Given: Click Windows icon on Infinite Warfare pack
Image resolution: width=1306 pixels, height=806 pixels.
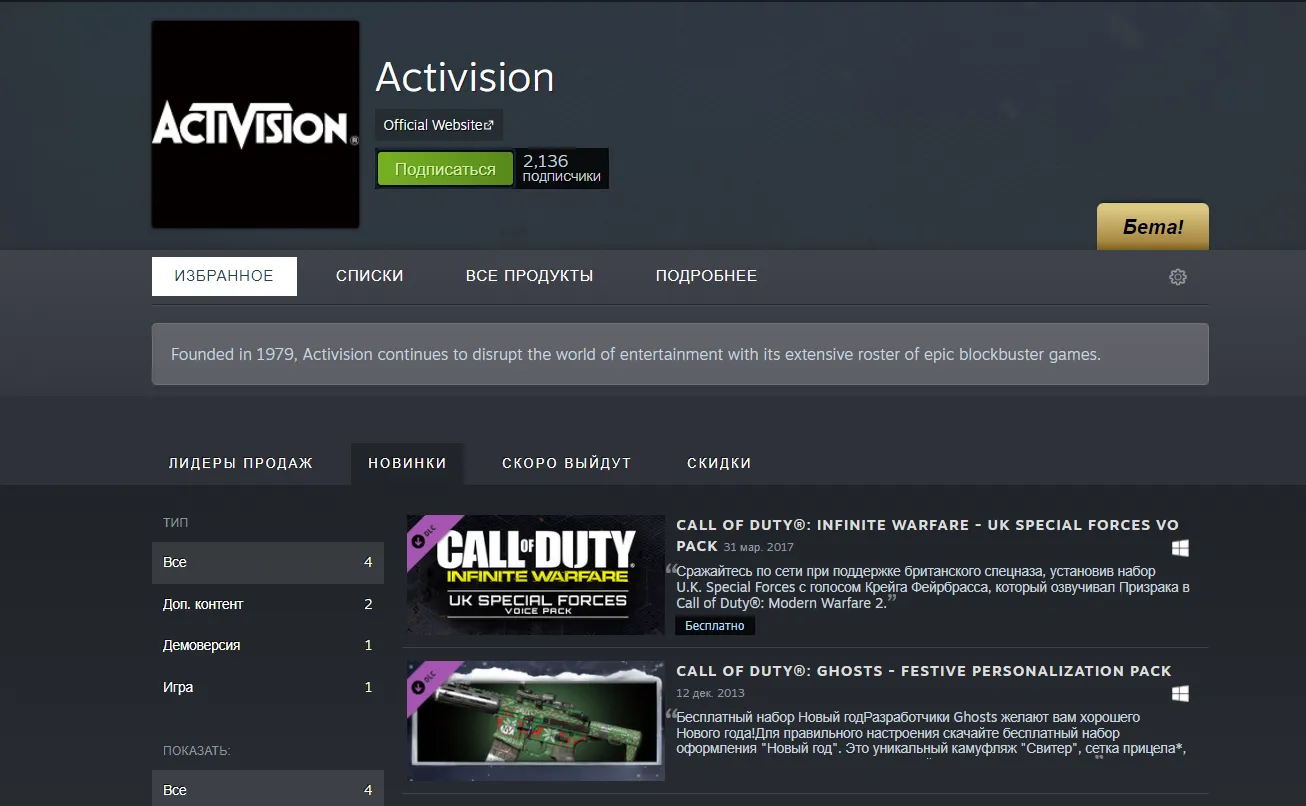Looking at the screenshot, I should 1180,548.
